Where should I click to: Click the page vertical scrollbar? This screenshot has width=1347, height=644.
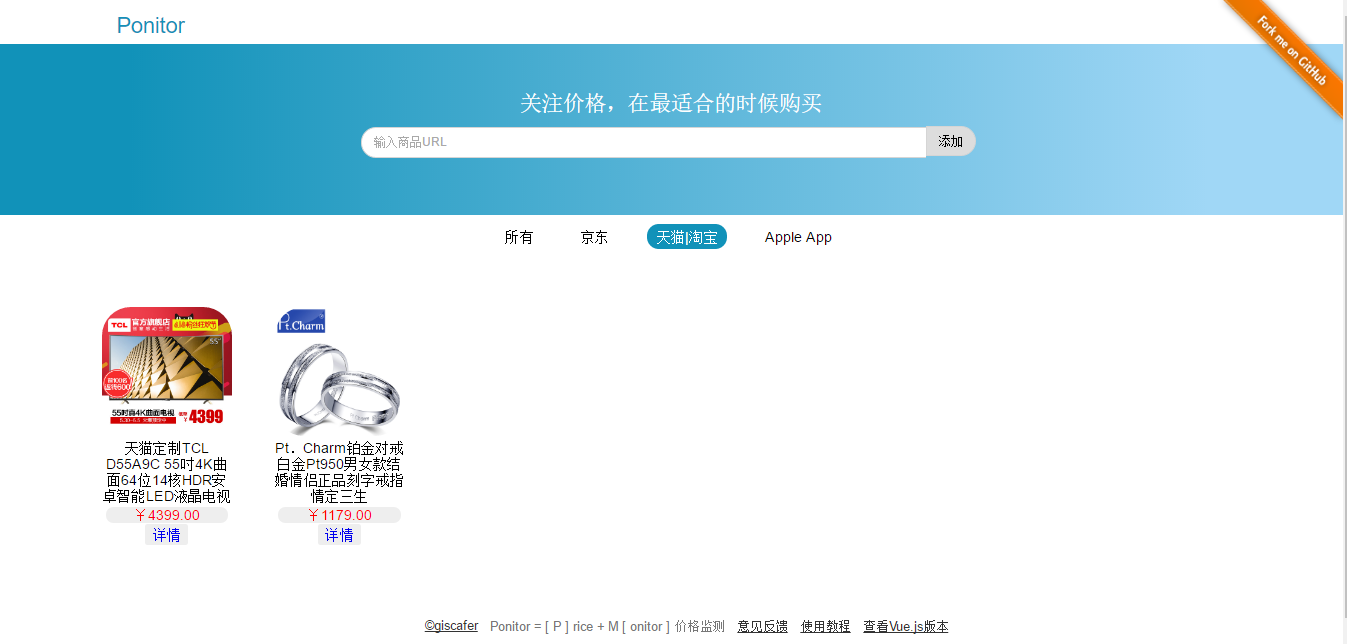1344,322
